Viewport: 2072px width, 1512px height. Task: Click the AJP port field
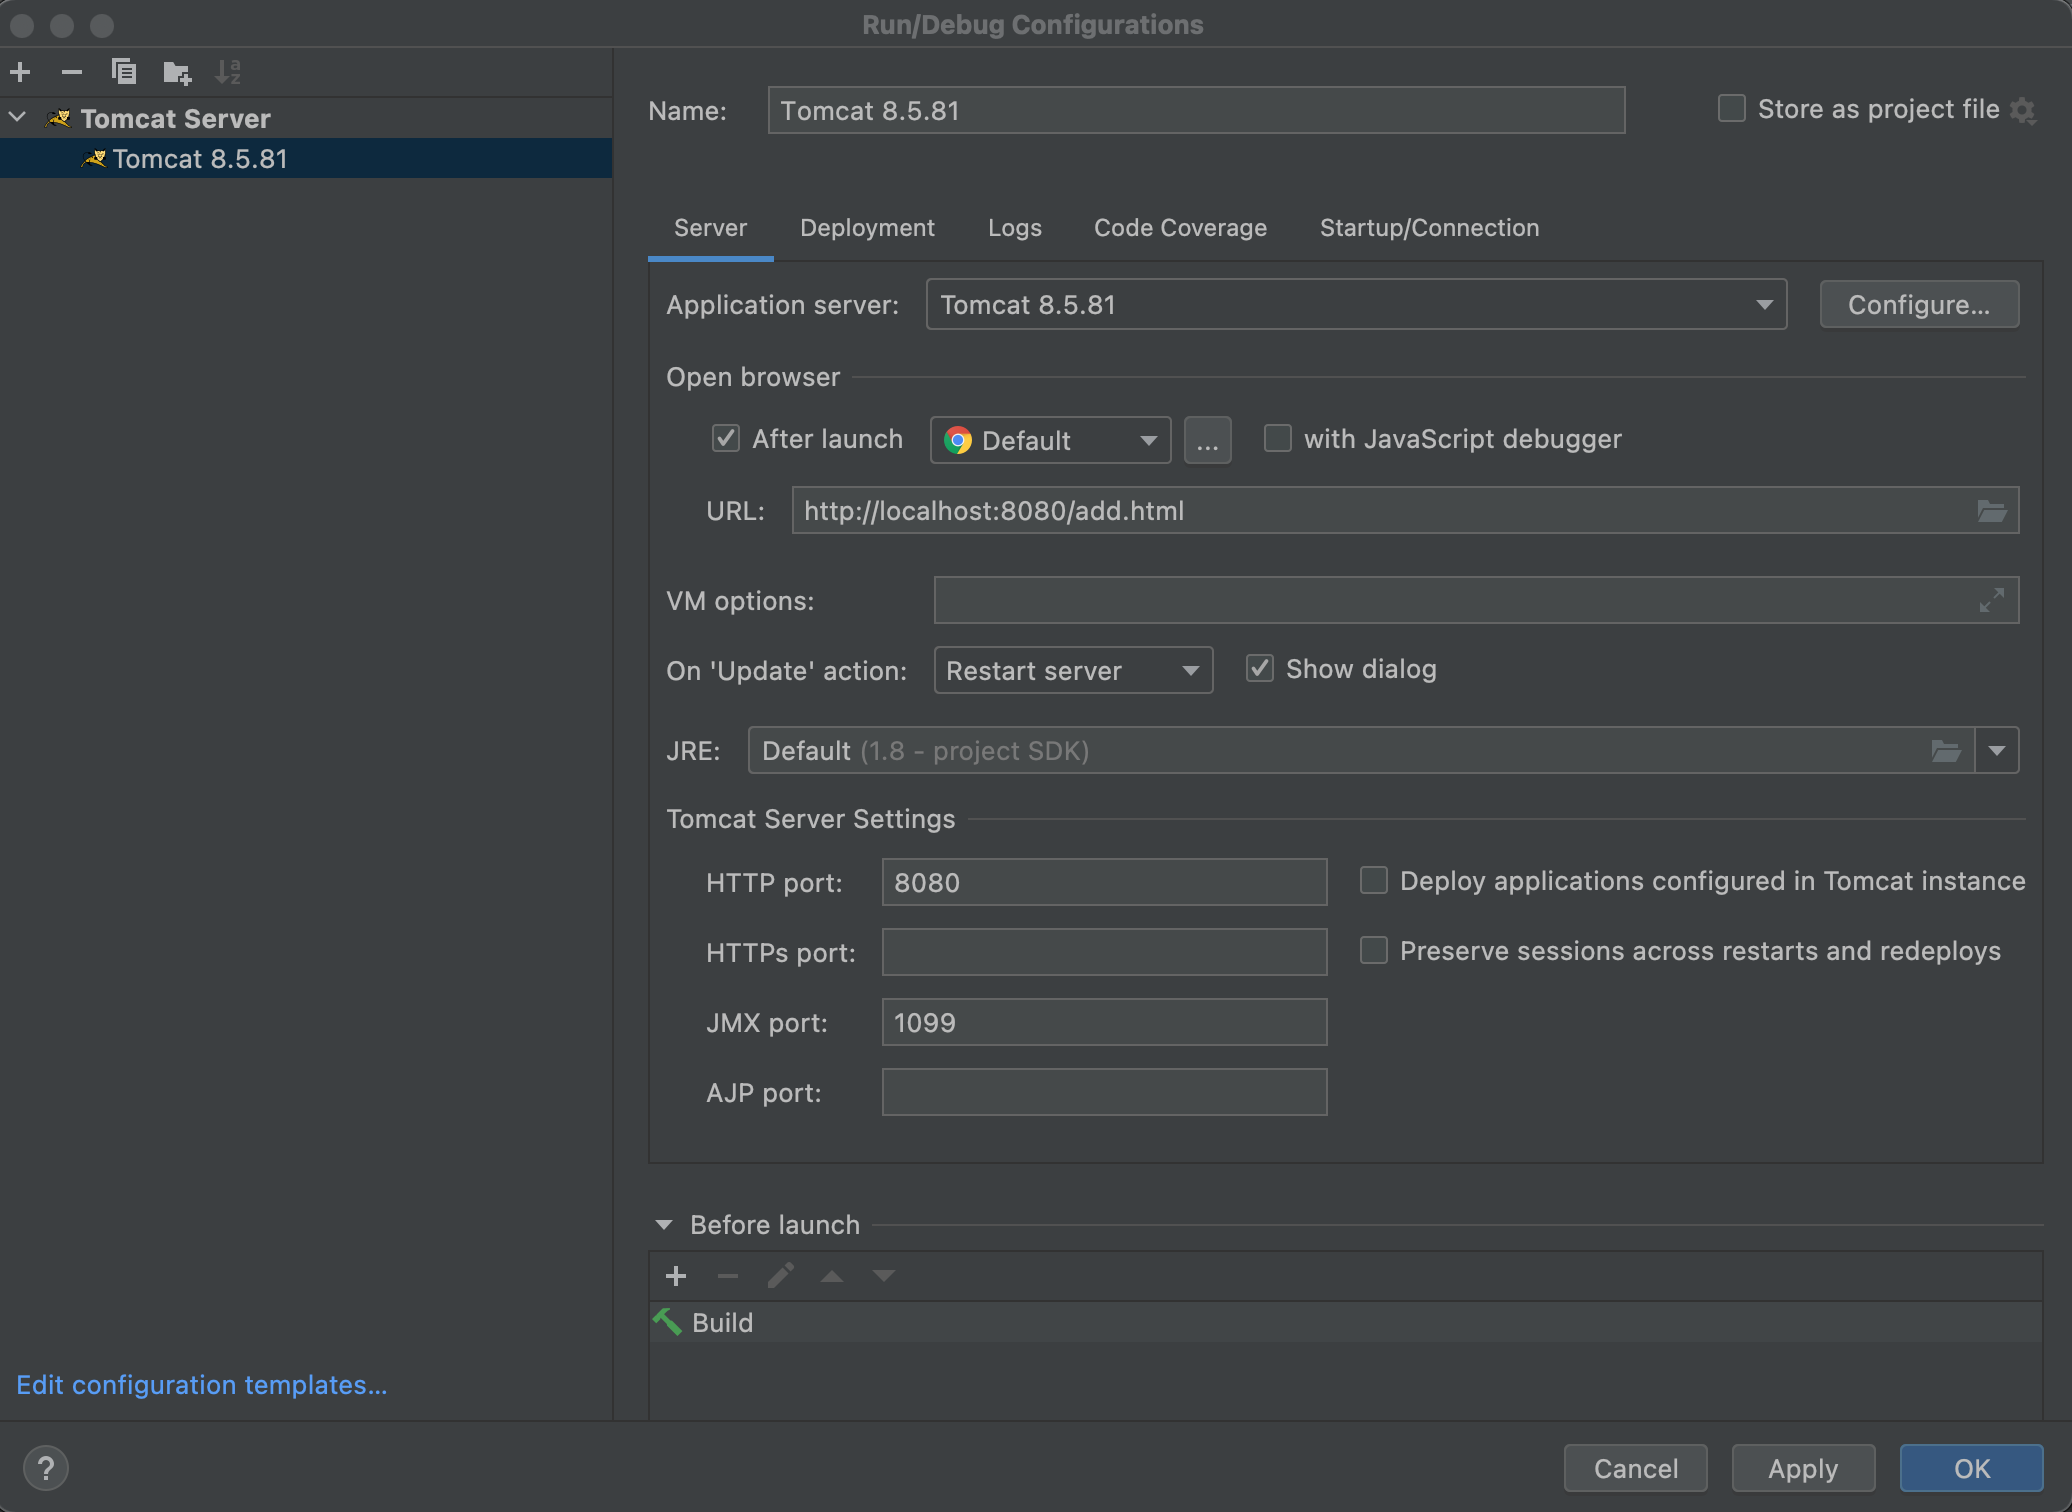tap(1104, 1092)
